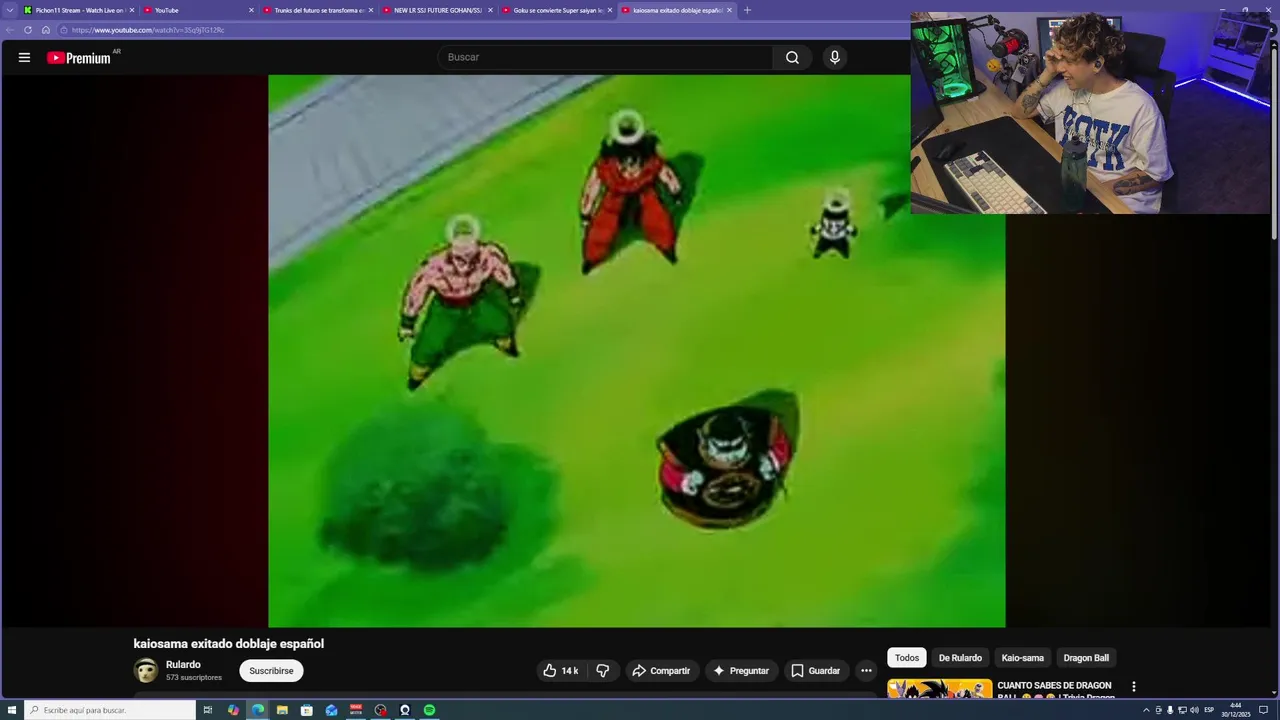Open File Explorer from taskbar

[282, 710]
